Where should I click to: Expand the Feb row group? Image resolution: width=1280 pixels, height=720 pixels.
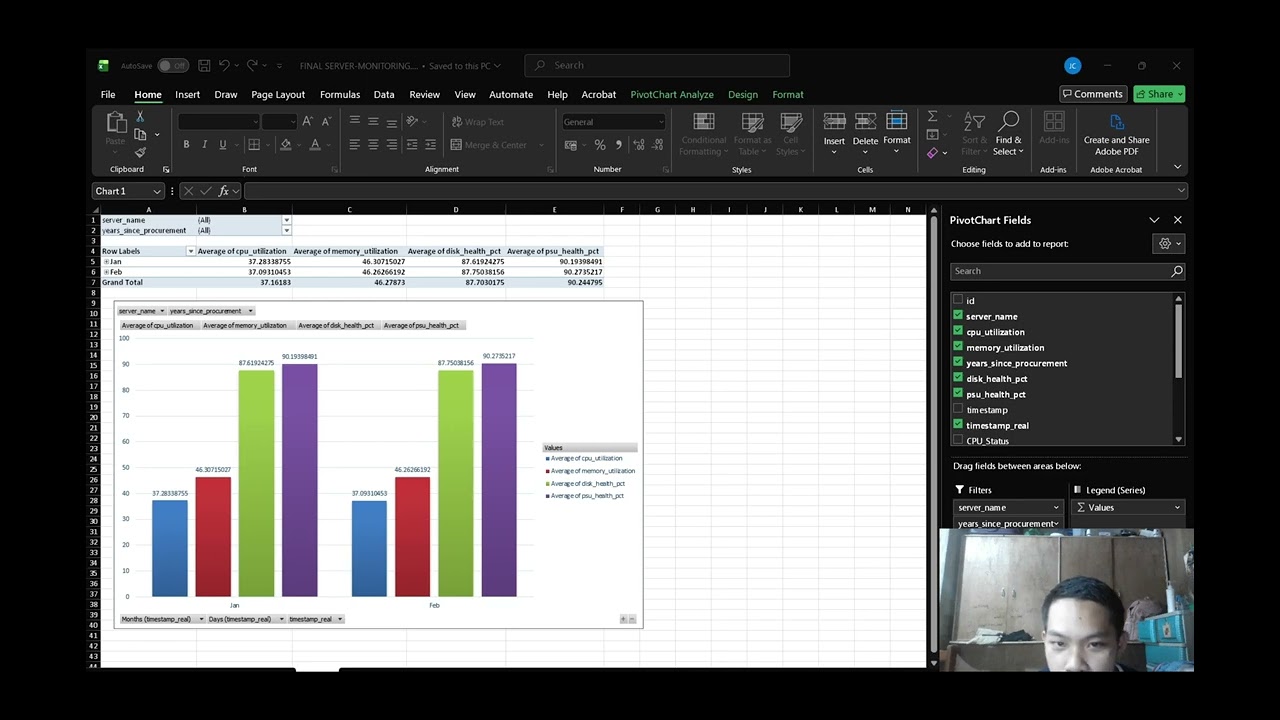point(106,272)
